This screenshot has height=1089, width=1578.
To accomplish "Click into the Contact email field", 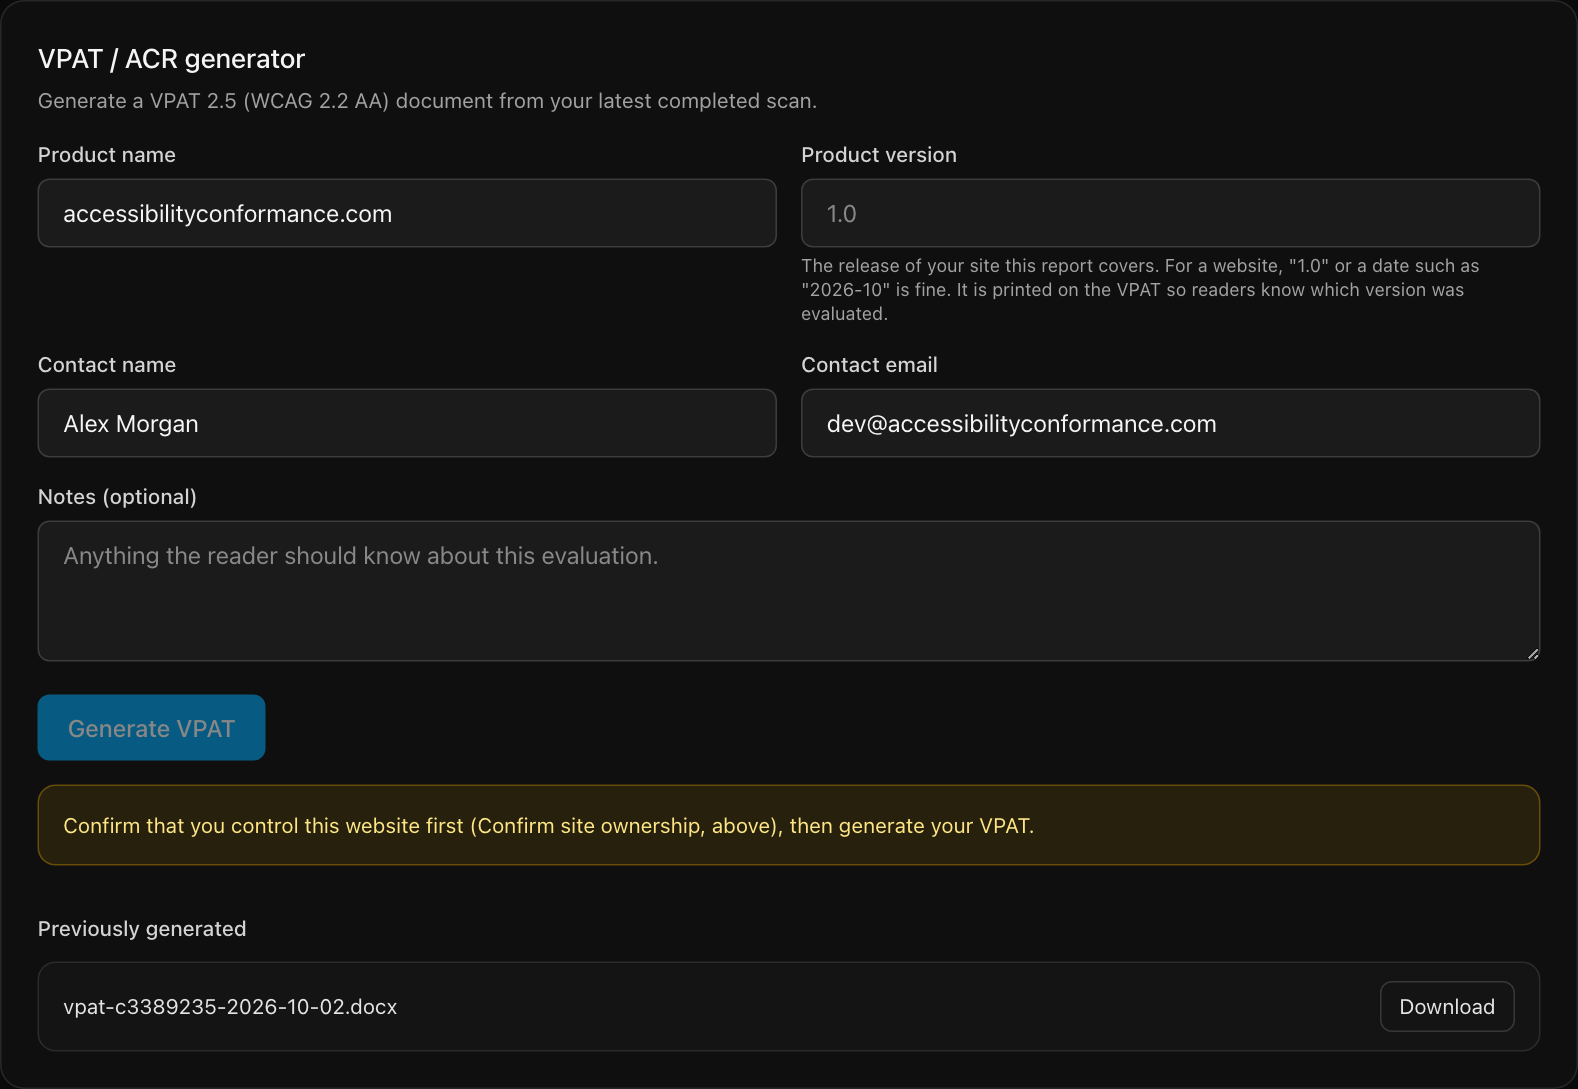I will coord(1170,423).
